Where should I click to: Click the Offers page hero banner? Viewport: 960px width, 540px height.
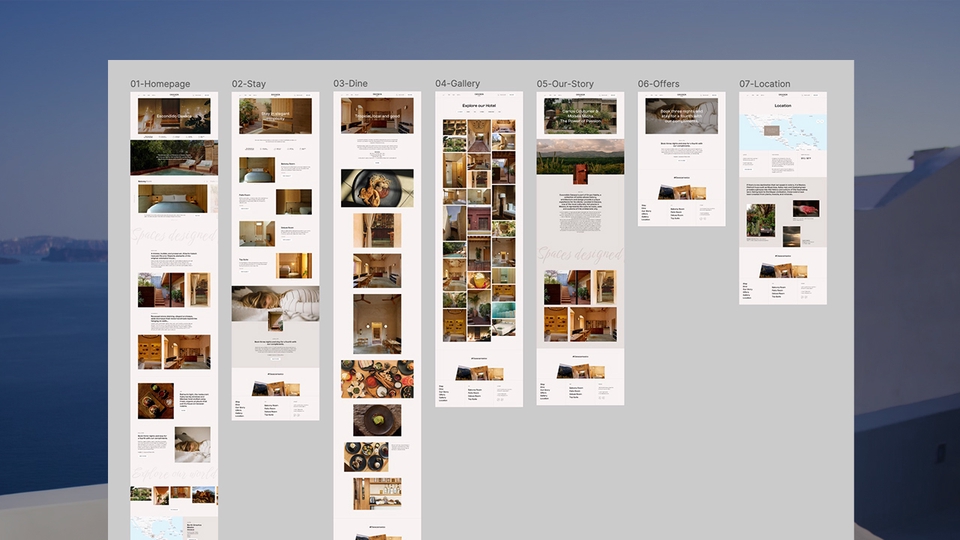tap(681, 116)
